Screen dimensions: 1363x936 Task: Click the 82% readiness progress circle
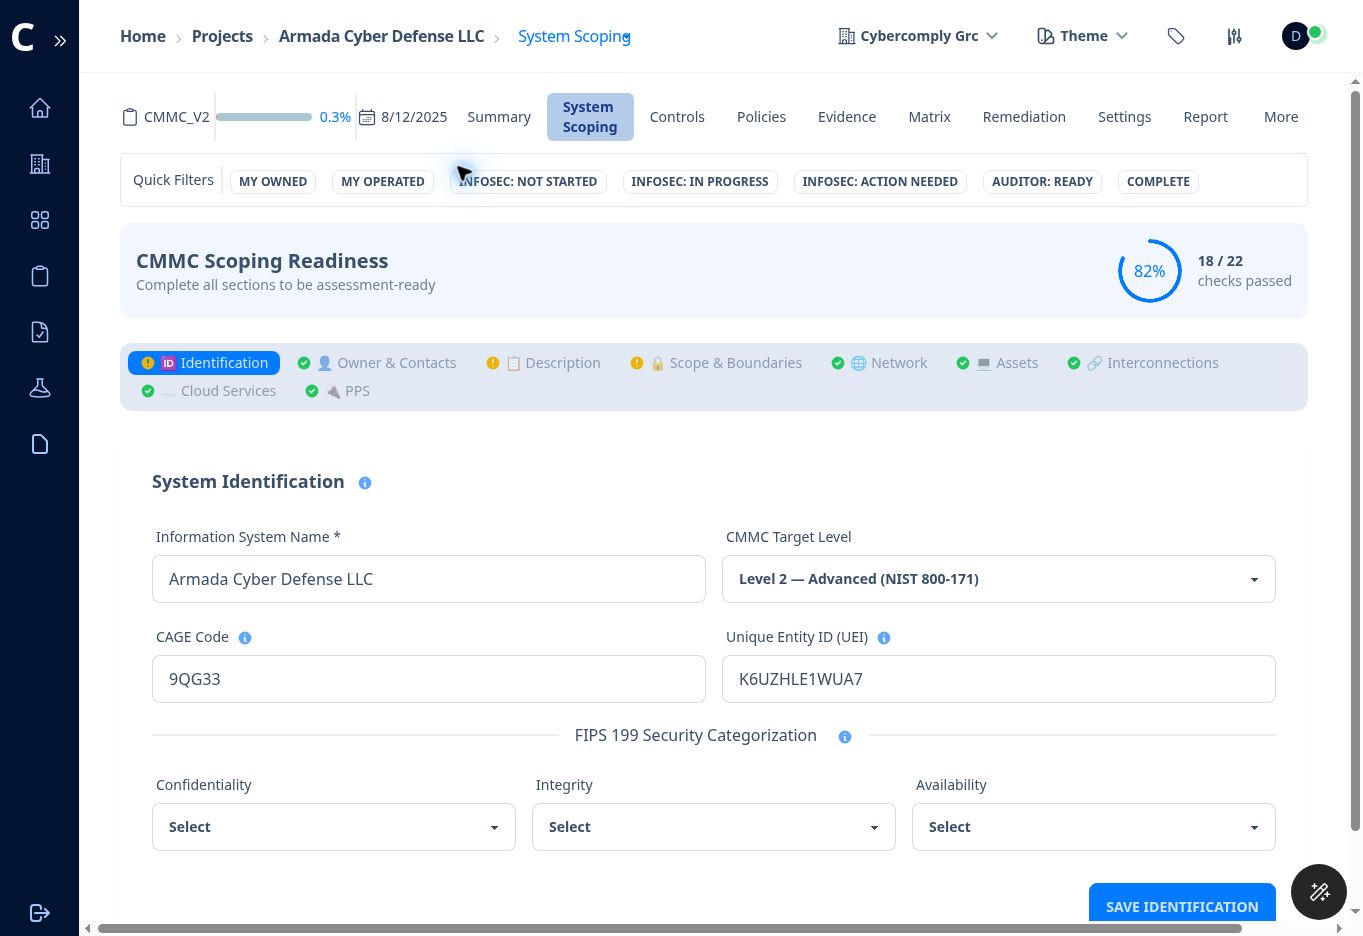(1149, 271)
